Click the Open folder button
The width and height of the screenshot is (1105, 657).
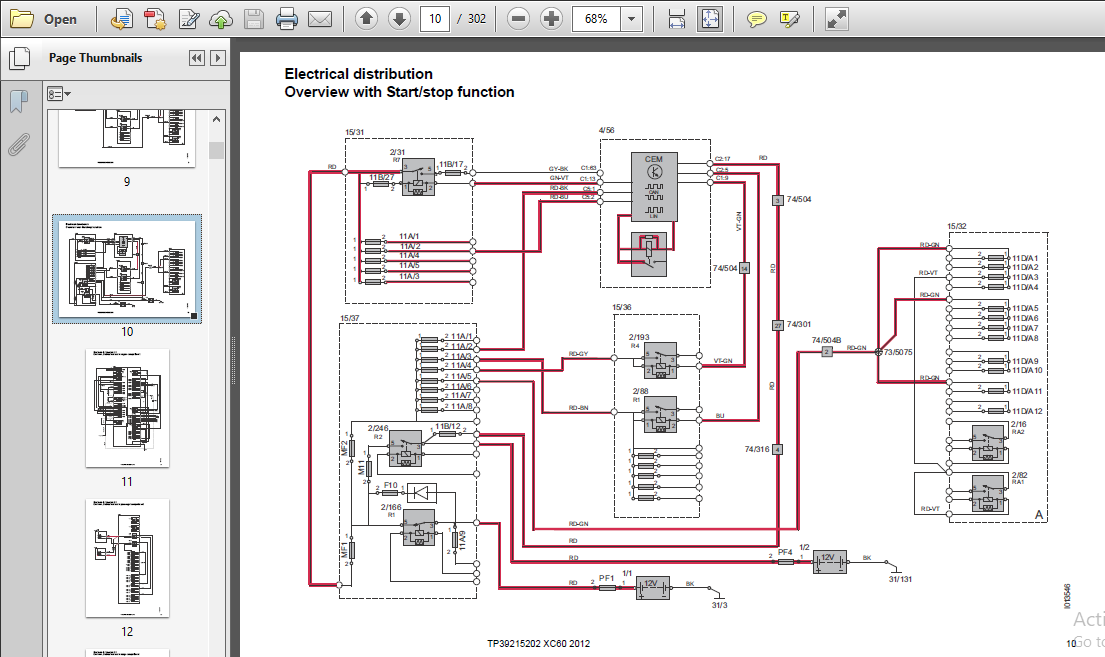pos(44,19)
